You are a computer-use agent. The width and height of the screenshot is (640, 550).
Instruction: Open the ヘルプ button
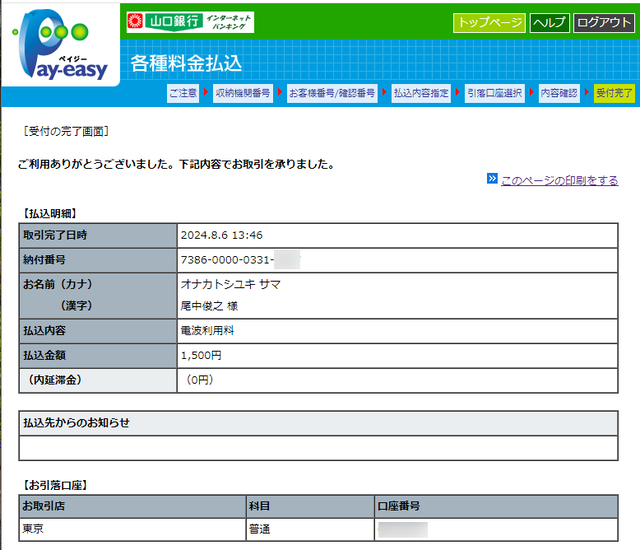pyautogui.click(x=549, y=22)
